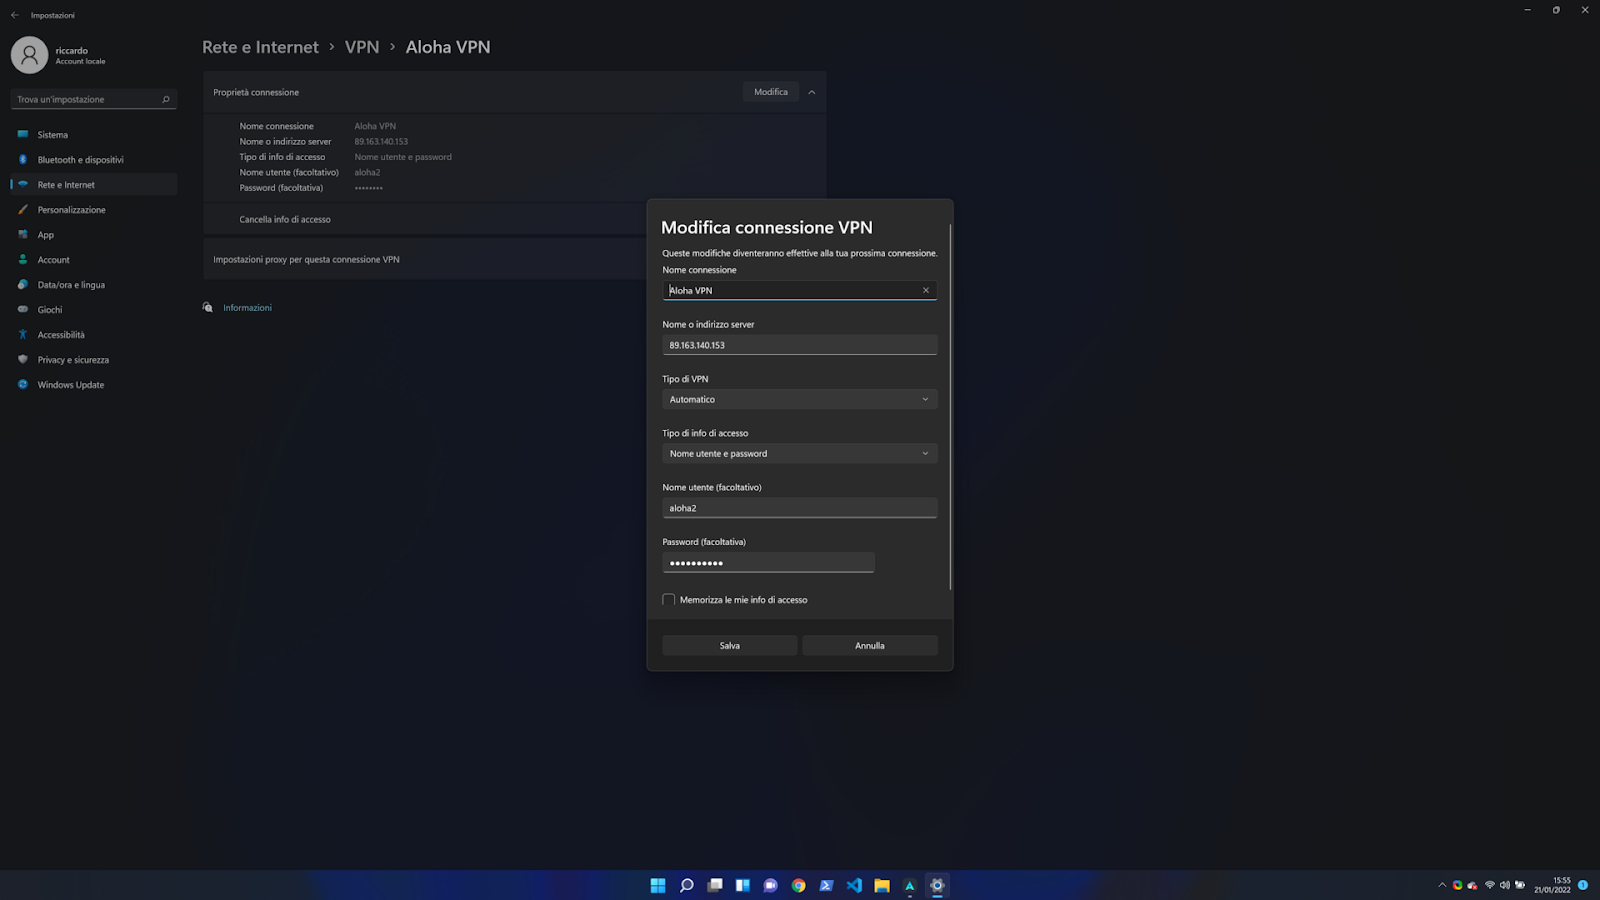Open Visual Studio Code from the taskbar
The image size is (1600, 900).
click(854, 885)
